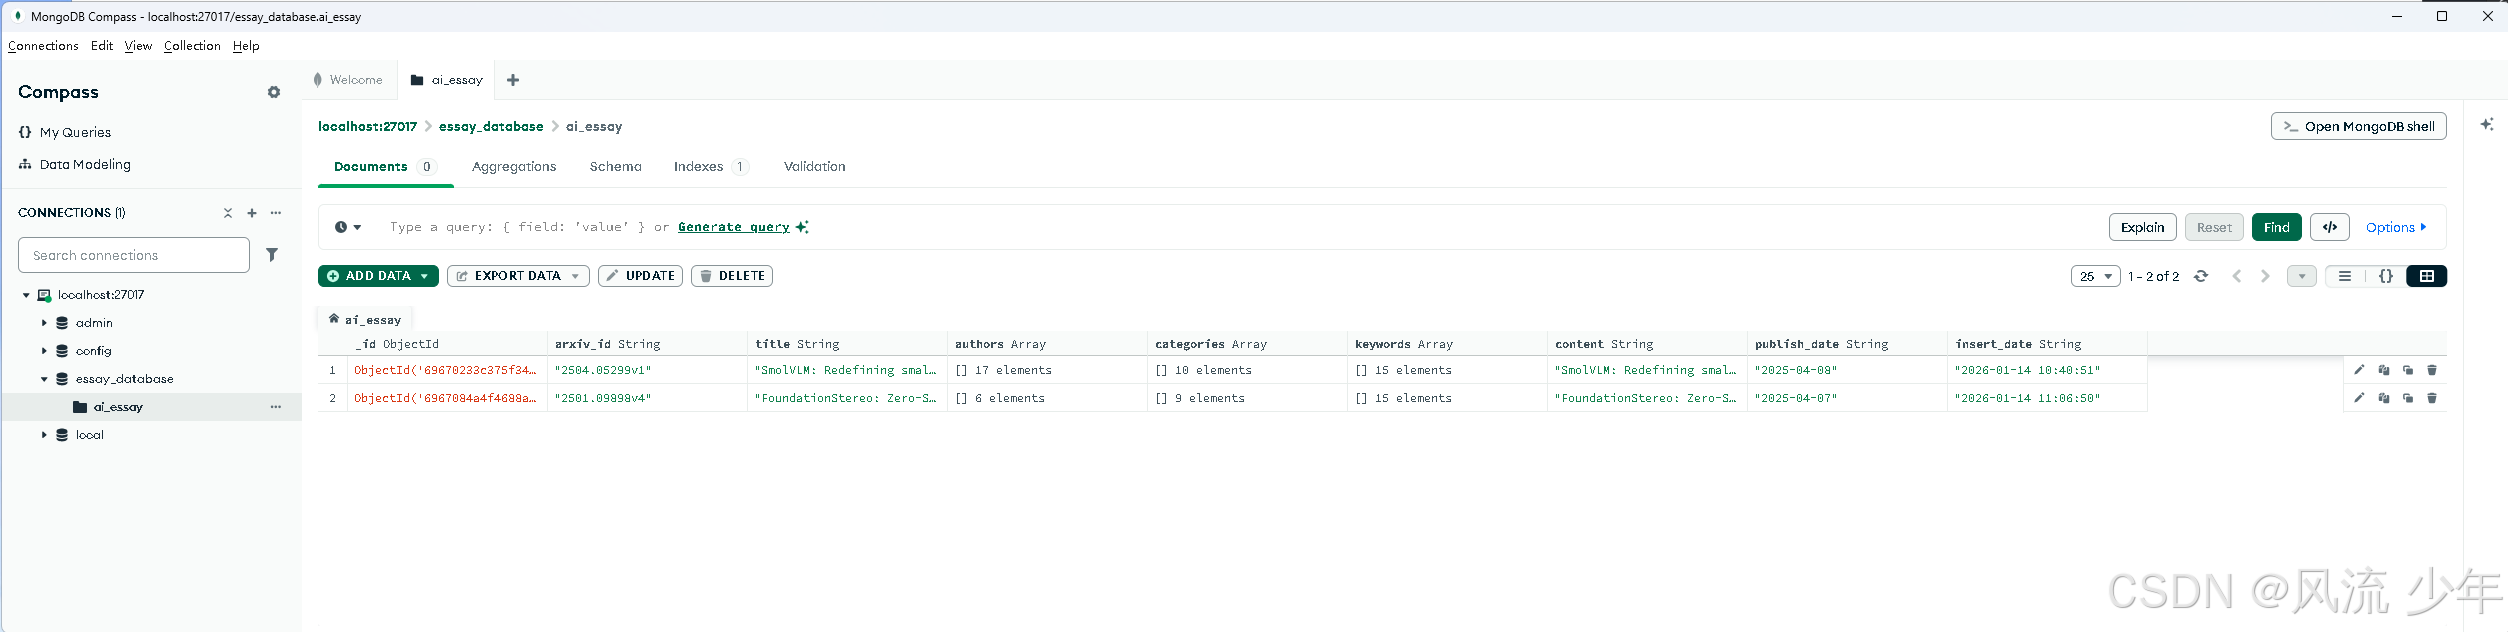Go to previous page of documents
Screen dimensions: 2508x632
[2237, 276]
